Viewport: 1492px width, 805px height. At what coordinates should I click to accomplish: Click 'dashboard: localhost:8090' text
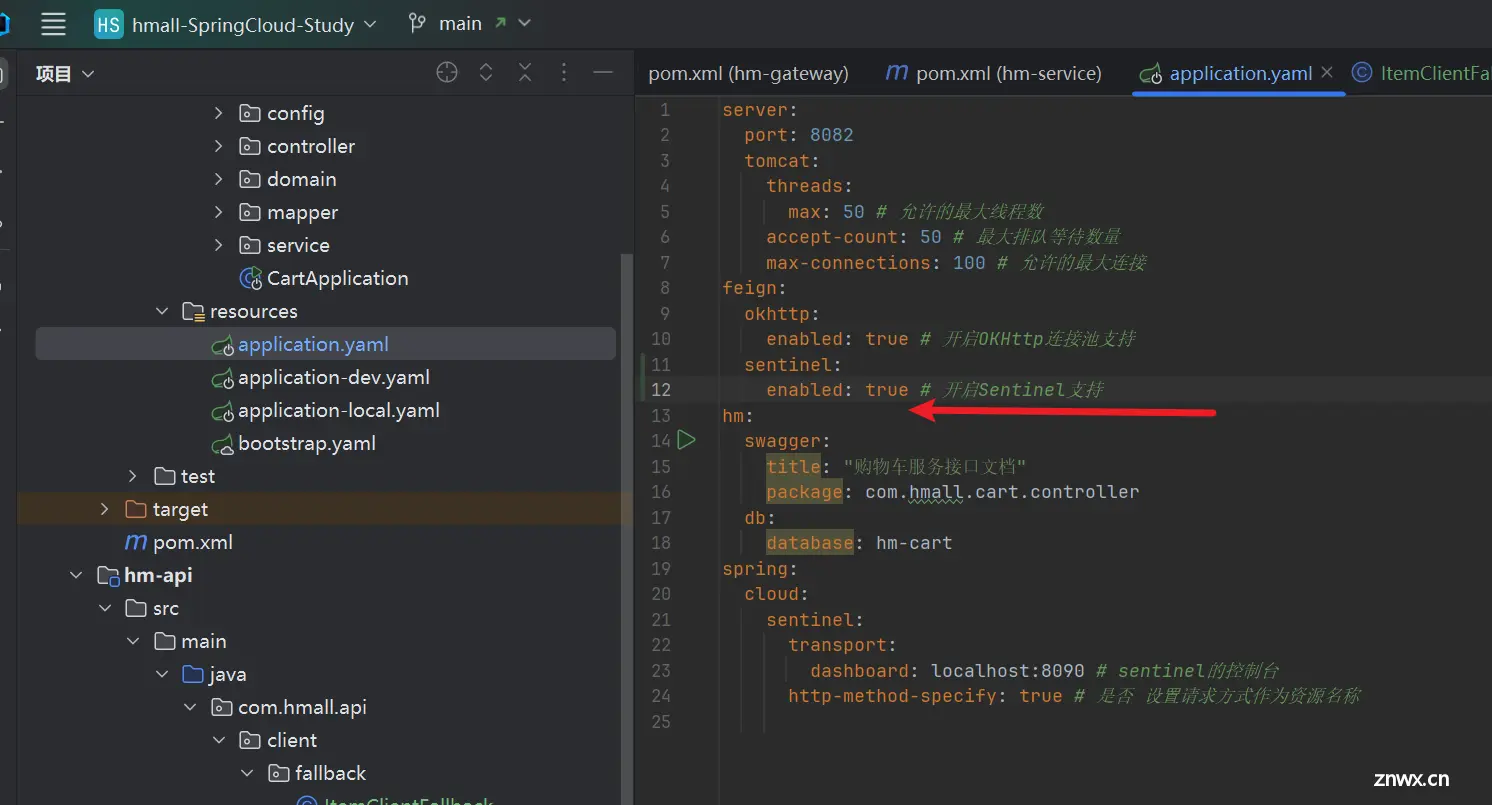(947, 671)
